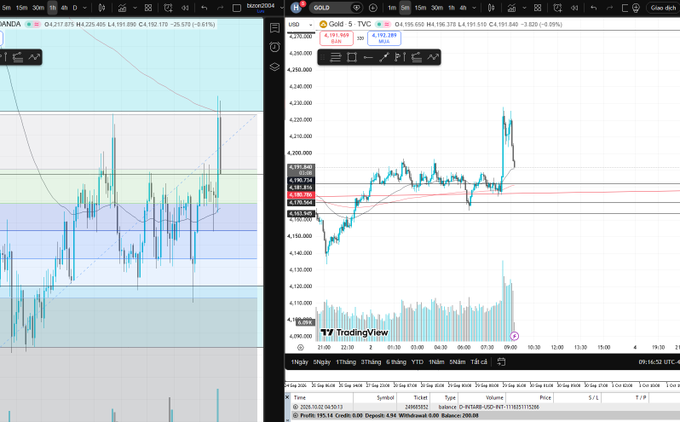Open the H user avatar menu
The width and height of the screenshot is (680, 422).
[296, 7]
